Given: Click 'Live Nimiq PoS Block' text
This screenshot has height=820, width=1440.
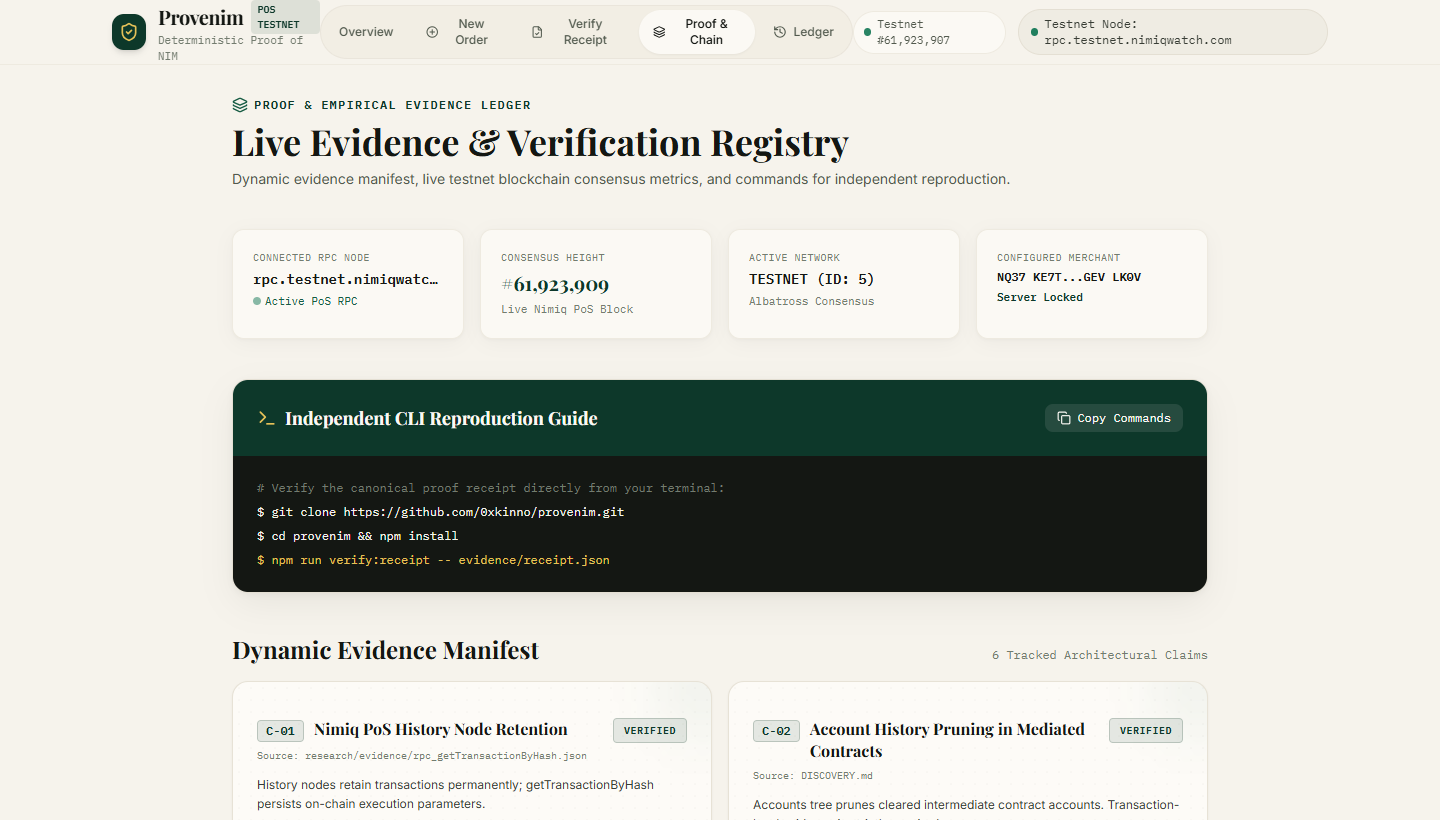Looking at the screenshot, I should point(567,309).
